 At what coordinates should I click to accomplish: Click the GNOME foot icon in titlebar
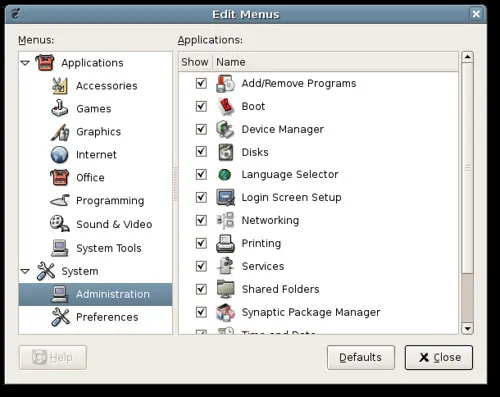click(x=16, y=14)
